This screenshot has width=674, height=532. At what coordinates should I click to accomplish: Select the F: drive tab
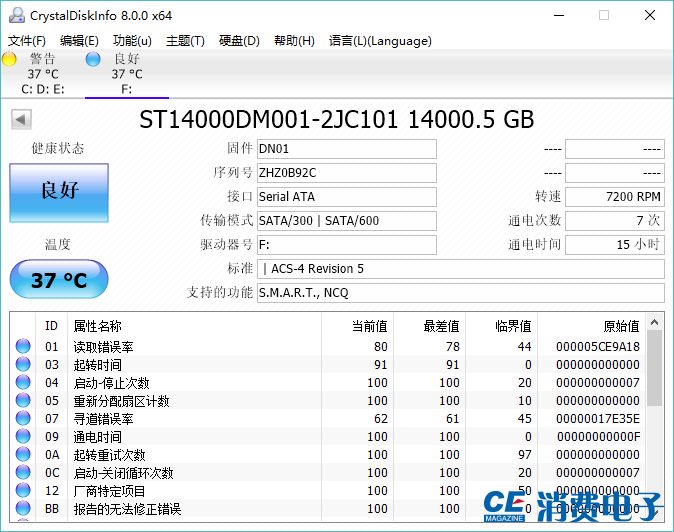point(126,81)
